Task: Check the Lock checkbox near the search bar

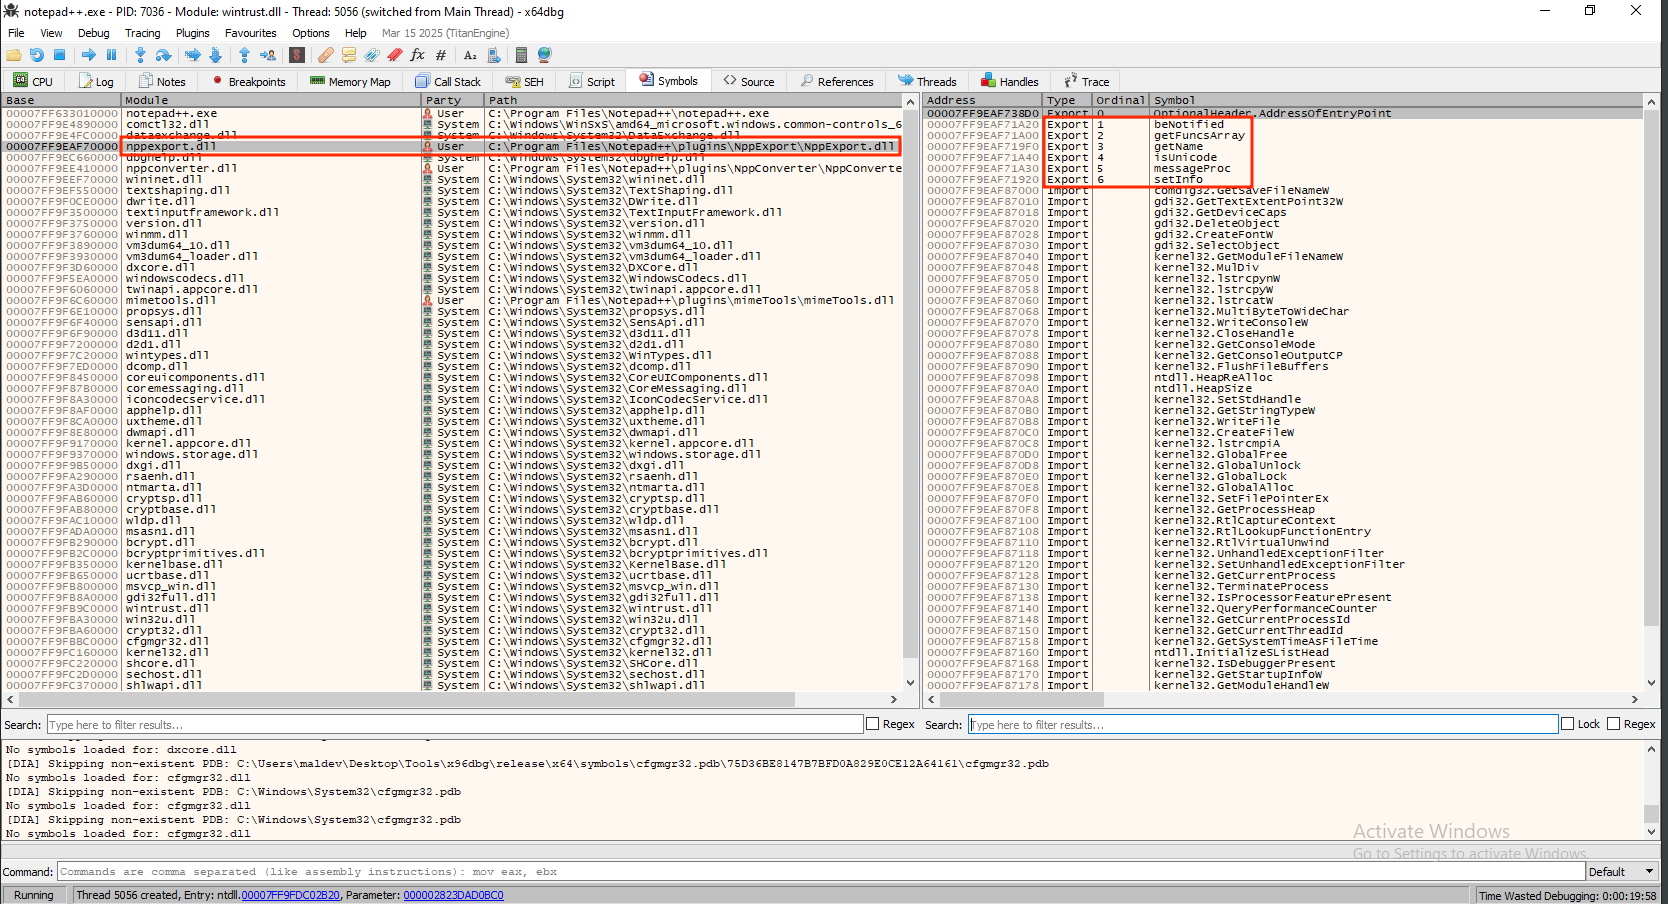Action: pos(1567,723)
